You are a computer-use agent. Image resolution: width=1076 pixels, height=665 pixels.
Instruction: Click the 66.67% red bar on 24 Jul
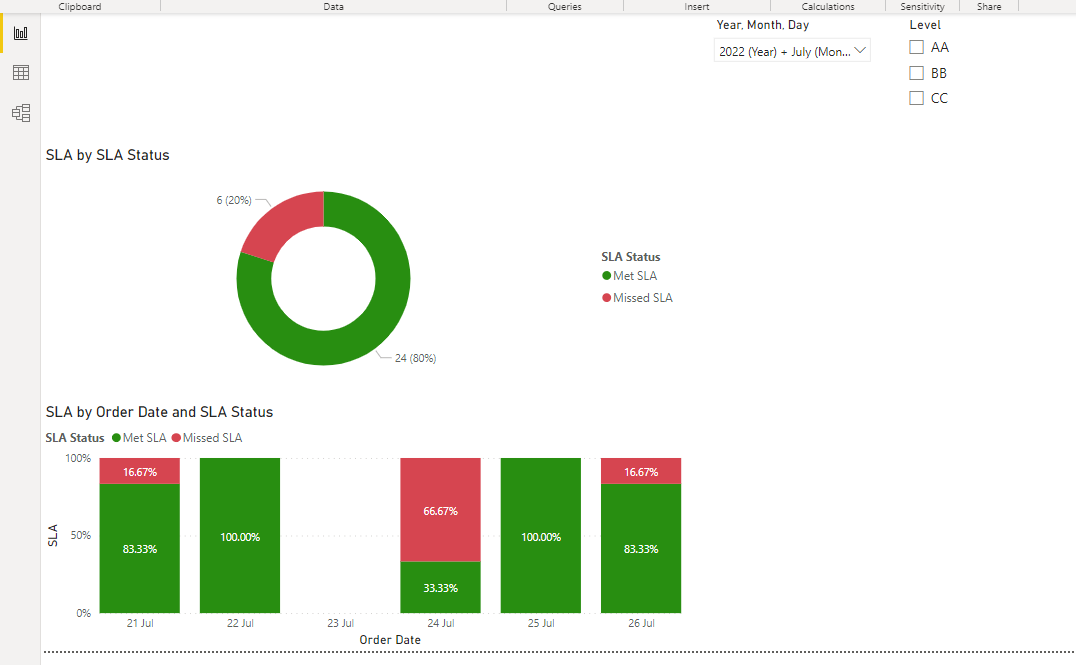pyautogui.click(x=441, y=510)
